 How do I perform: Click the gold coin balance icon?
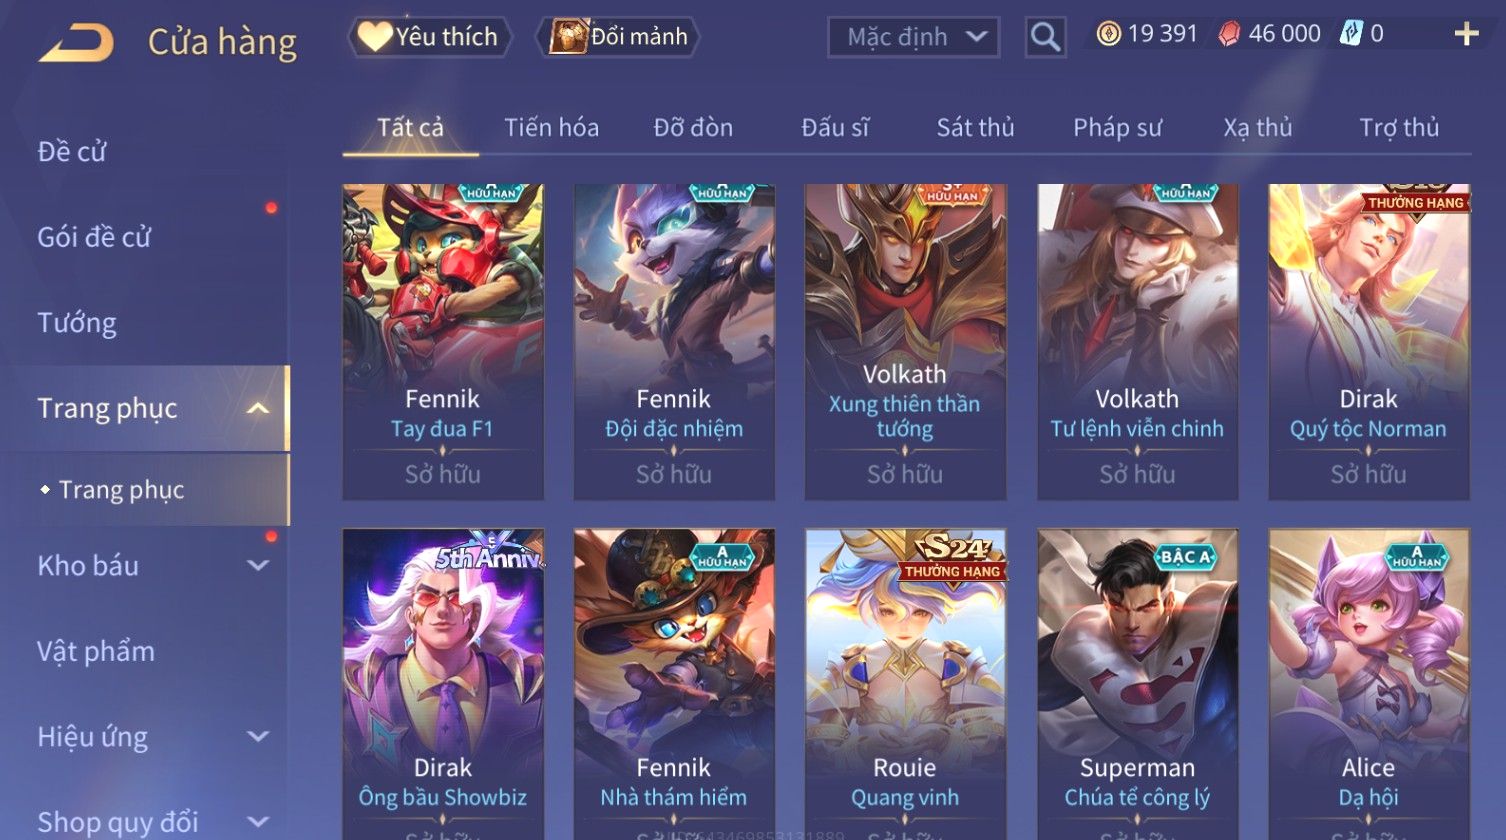1108,34
